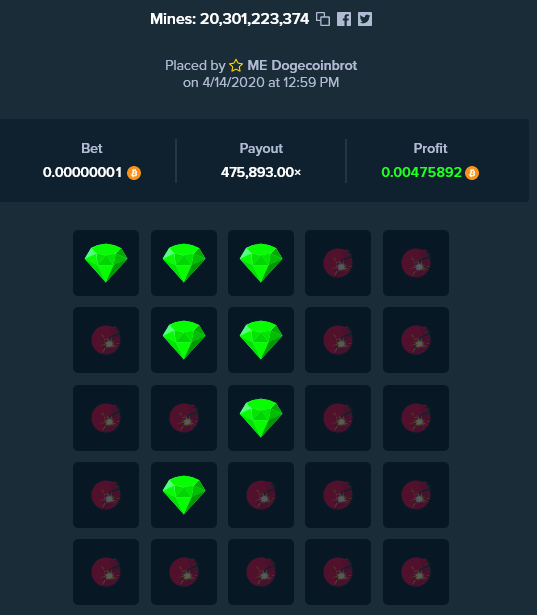
Task: Click top-right mine tile
Action: pyautogui.click(x=416, y=263)
